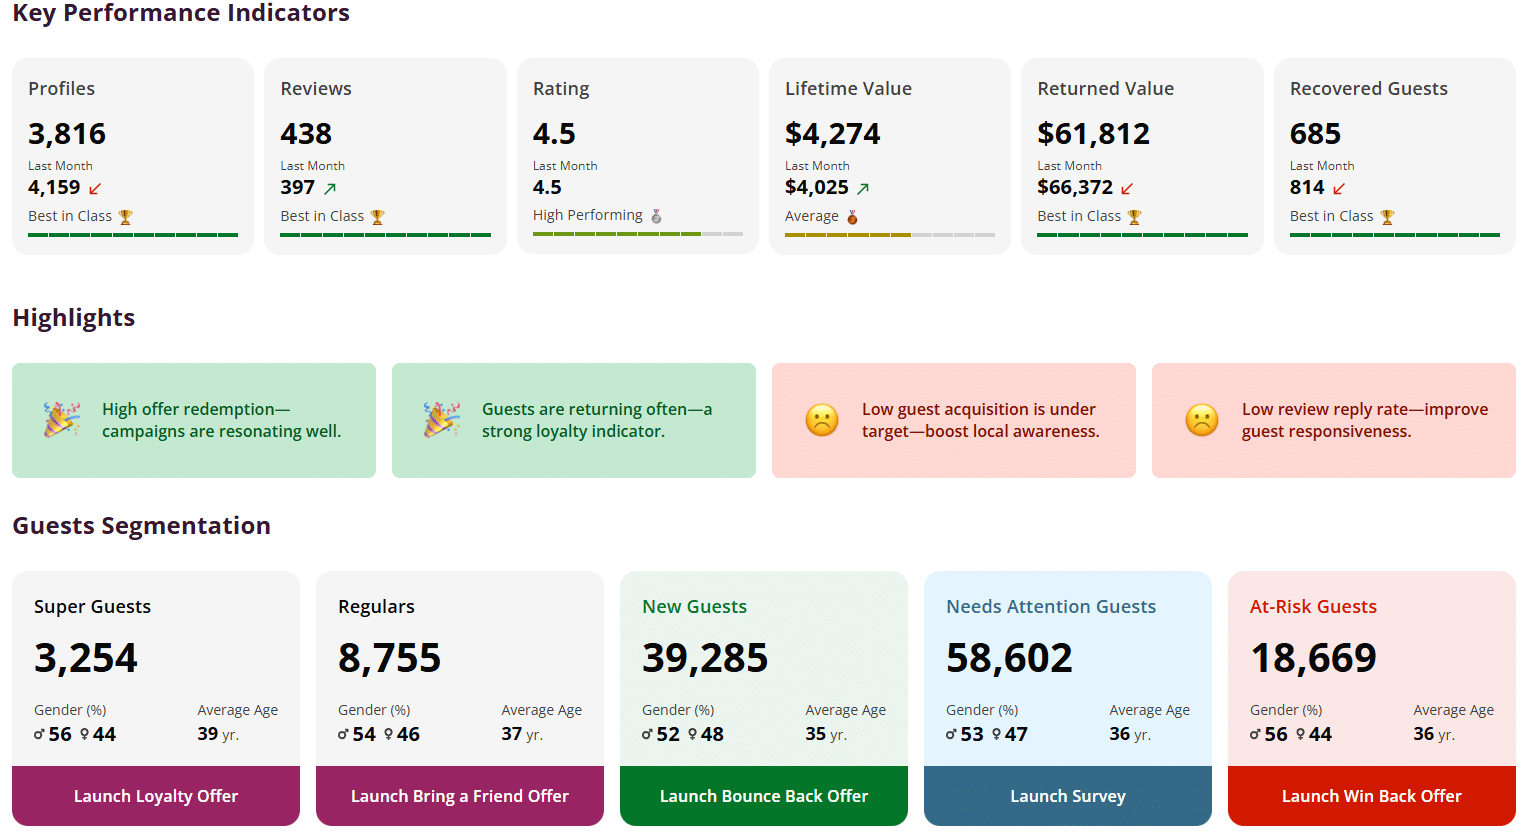The width and height of the screenshot is (1526, 832).
Task: Click the trophy on Recovered Guests card
Action: 1386,215
